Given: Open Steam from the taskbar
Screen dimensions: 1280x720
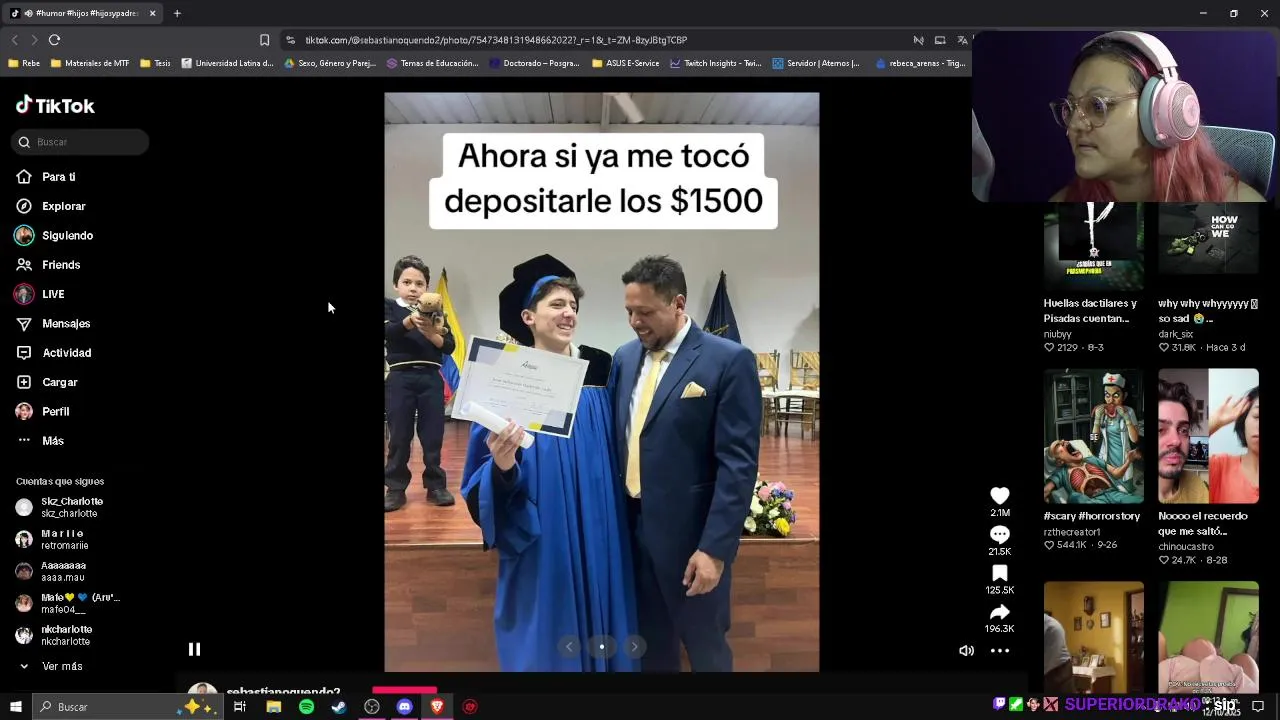Looking at the screenshot, I should tap(339, 707).
